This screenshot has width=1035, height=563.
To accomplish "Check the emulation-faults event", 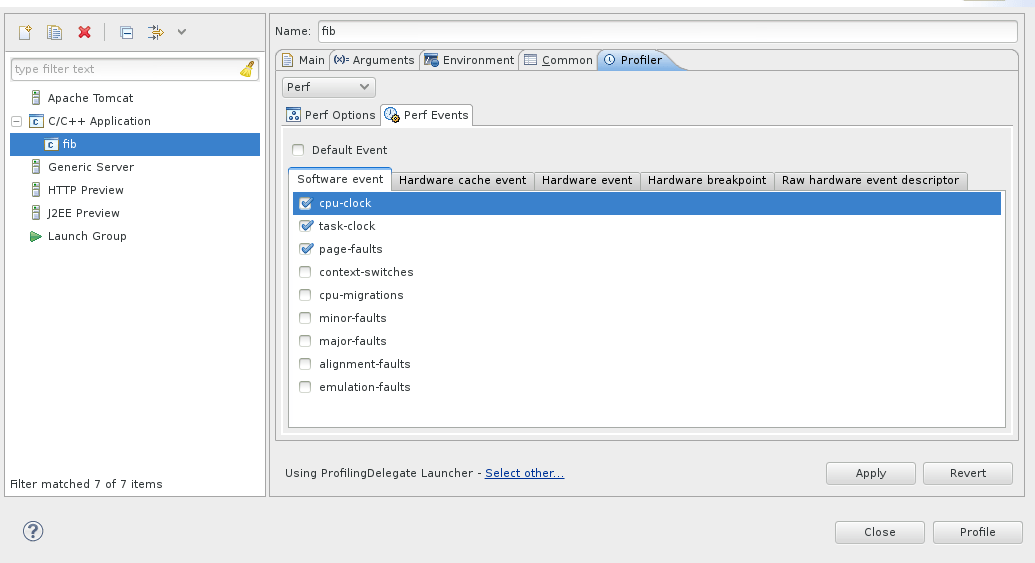I will [305, 387].
